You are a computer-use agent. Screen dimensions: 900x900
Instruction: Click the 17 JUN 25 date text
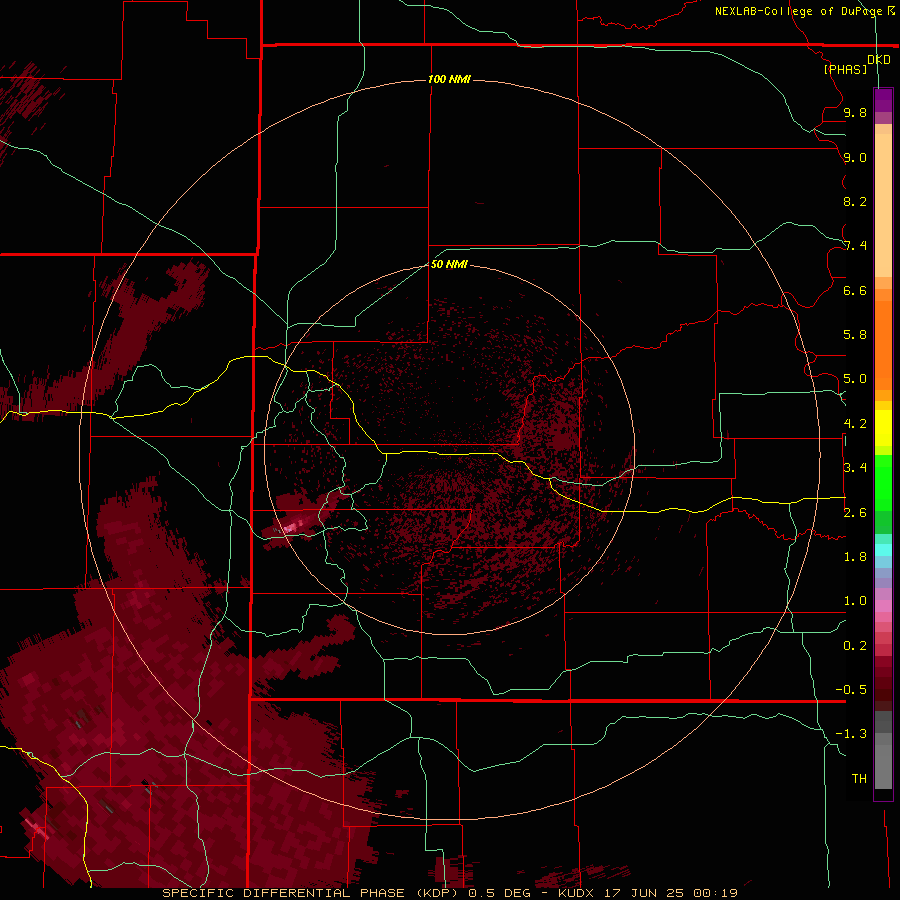644,893
